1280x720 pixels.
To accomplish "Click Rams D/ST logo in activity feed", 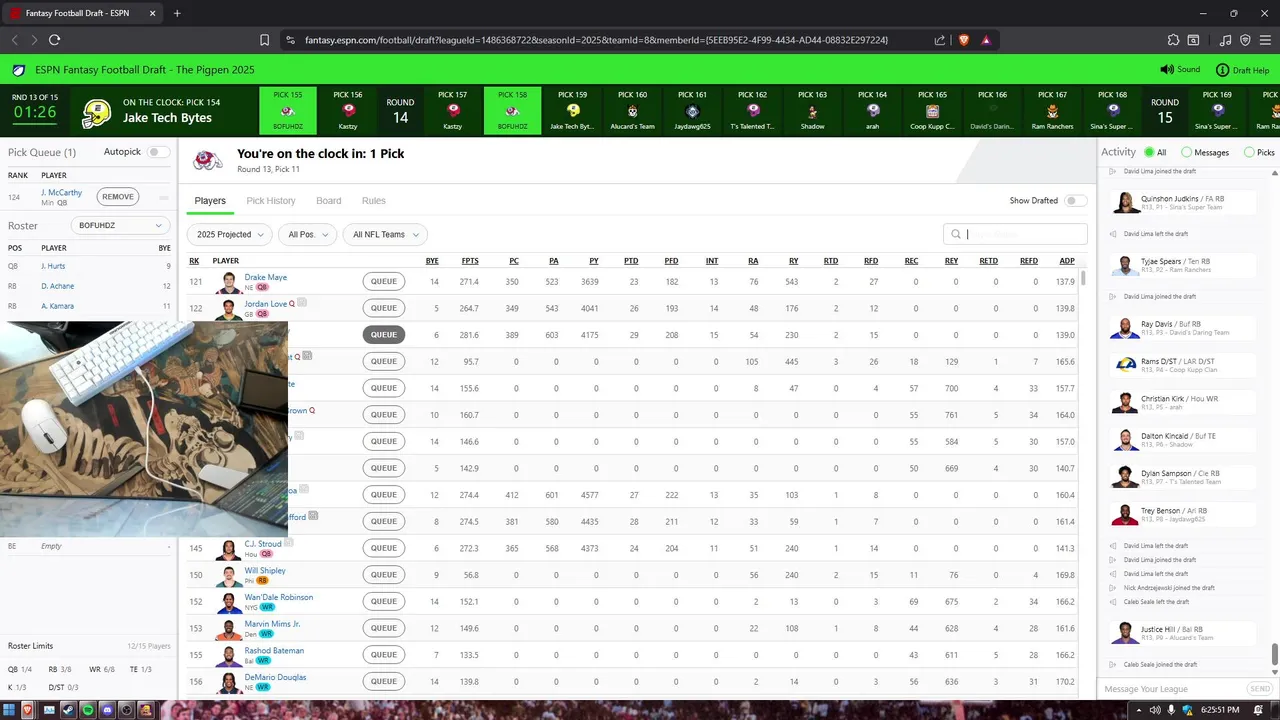I will 1126,364.
